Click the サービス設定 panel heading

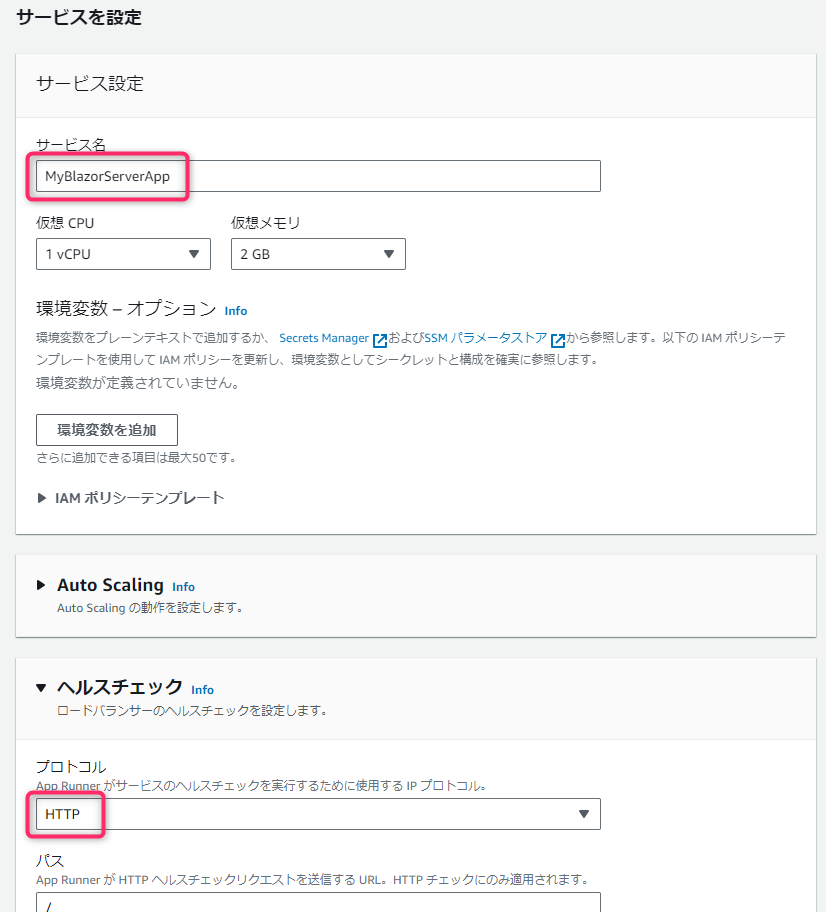tap(90, 84)
